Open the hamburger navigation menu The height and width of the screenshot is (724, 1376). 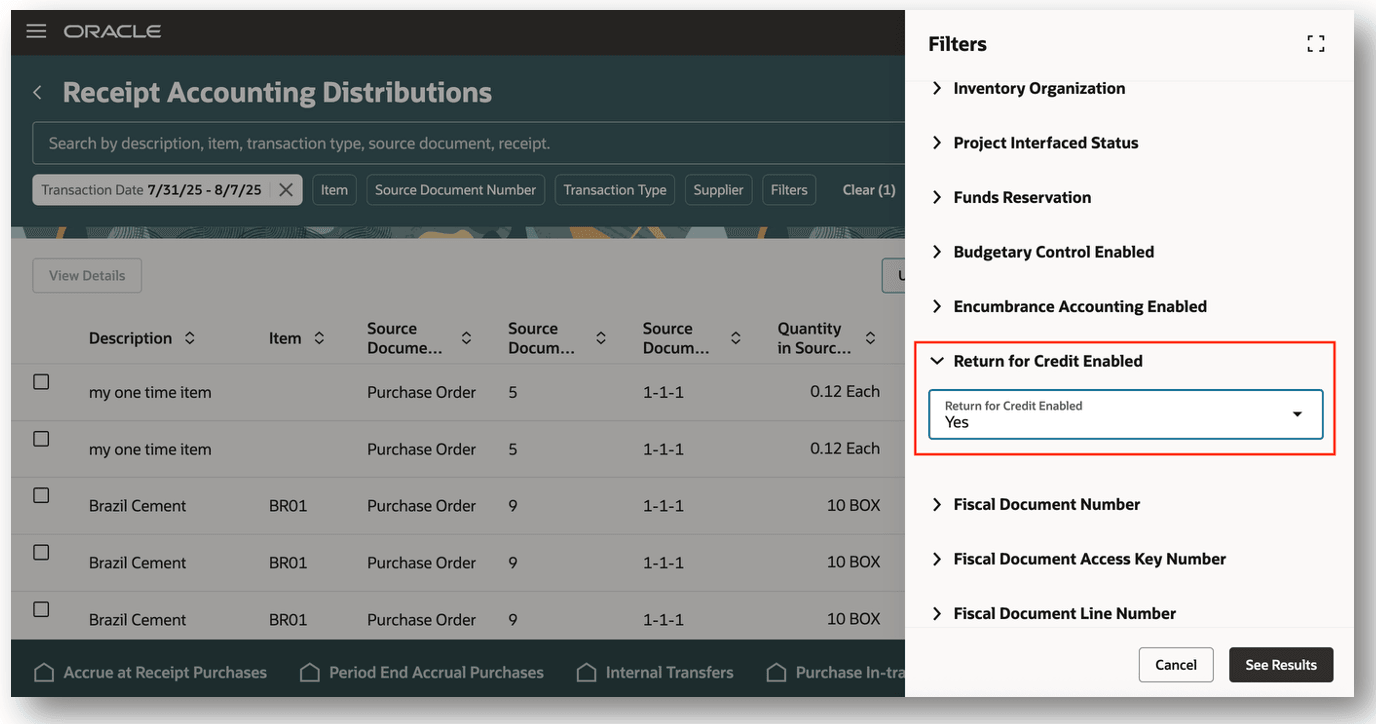[x=36, y=31]
